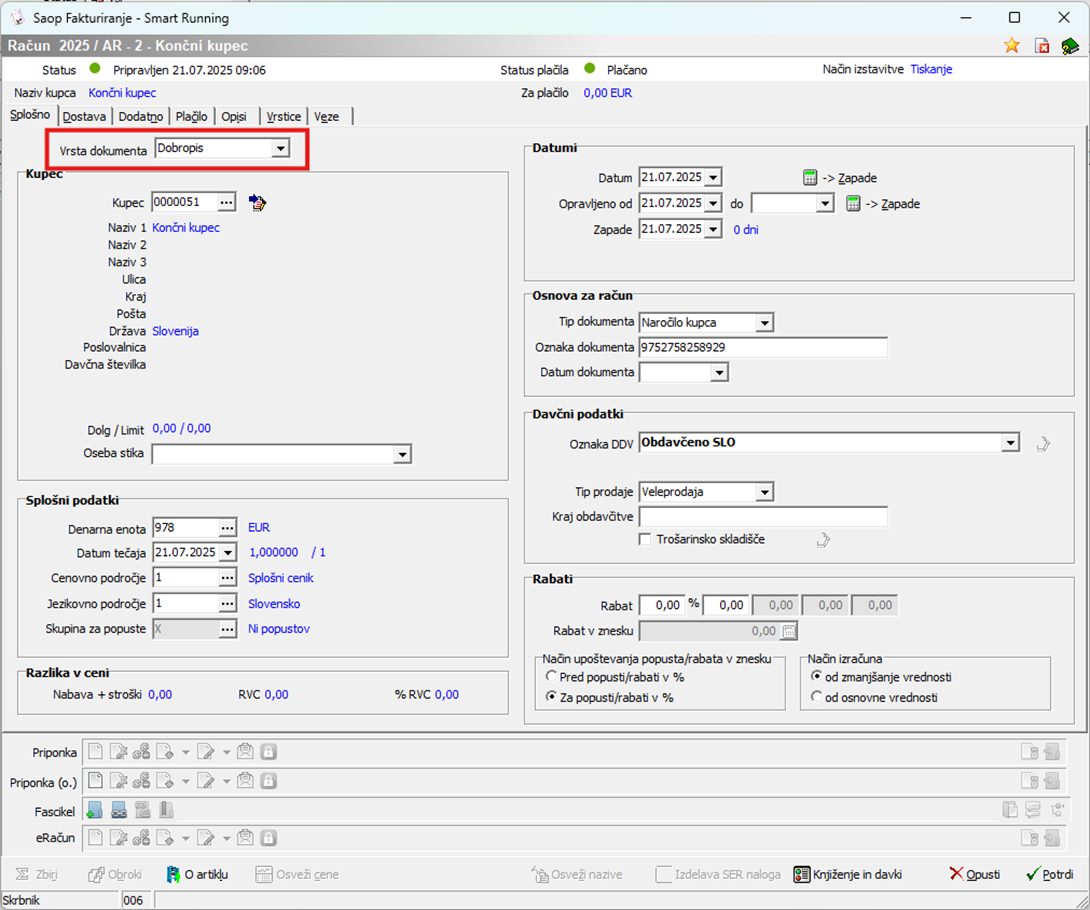The height and width of the screenshot is (910, 1090).
Task: Click lock icon in eRačun row
Action: [x=268, y=838]
